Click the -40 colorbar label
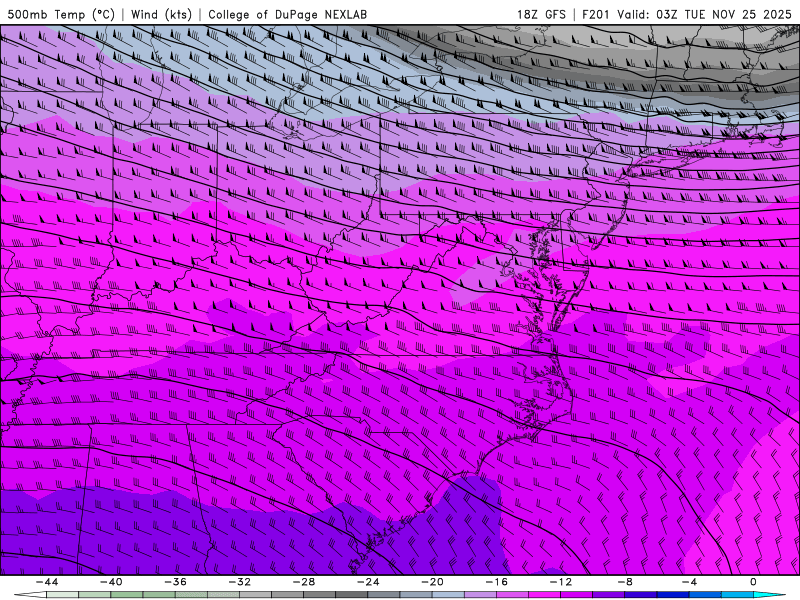This screenshot has height=600, width=800. [111, 582]
